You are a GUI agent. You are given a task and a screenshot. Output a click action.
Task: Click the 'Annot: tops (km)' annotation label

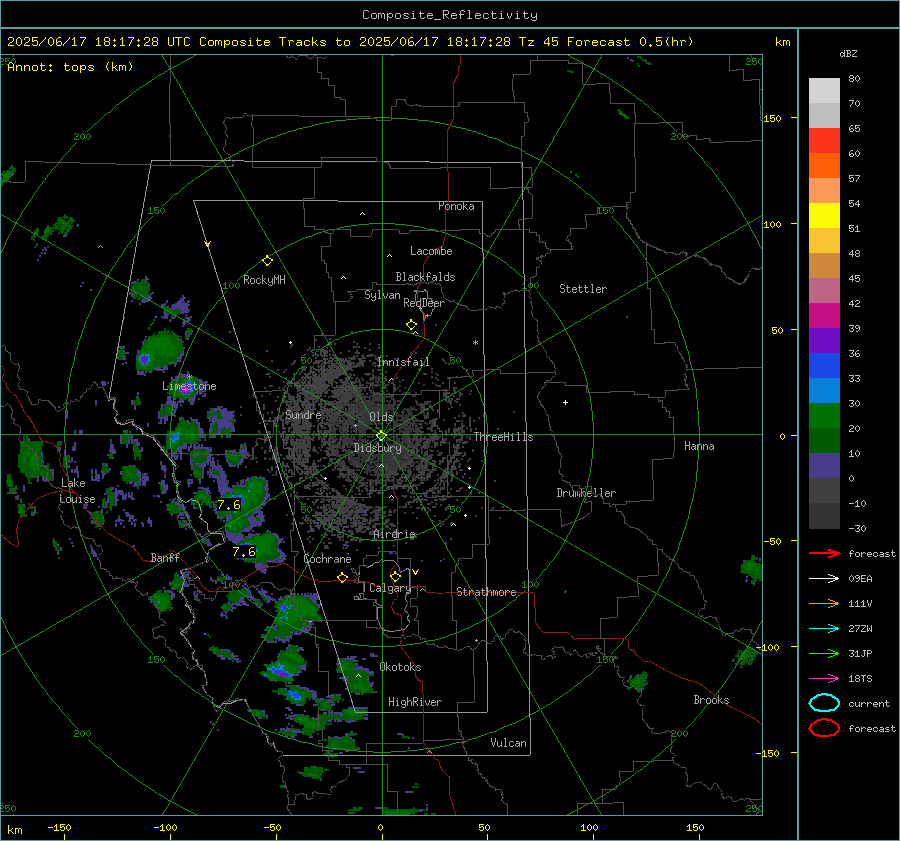coord(70,67)
